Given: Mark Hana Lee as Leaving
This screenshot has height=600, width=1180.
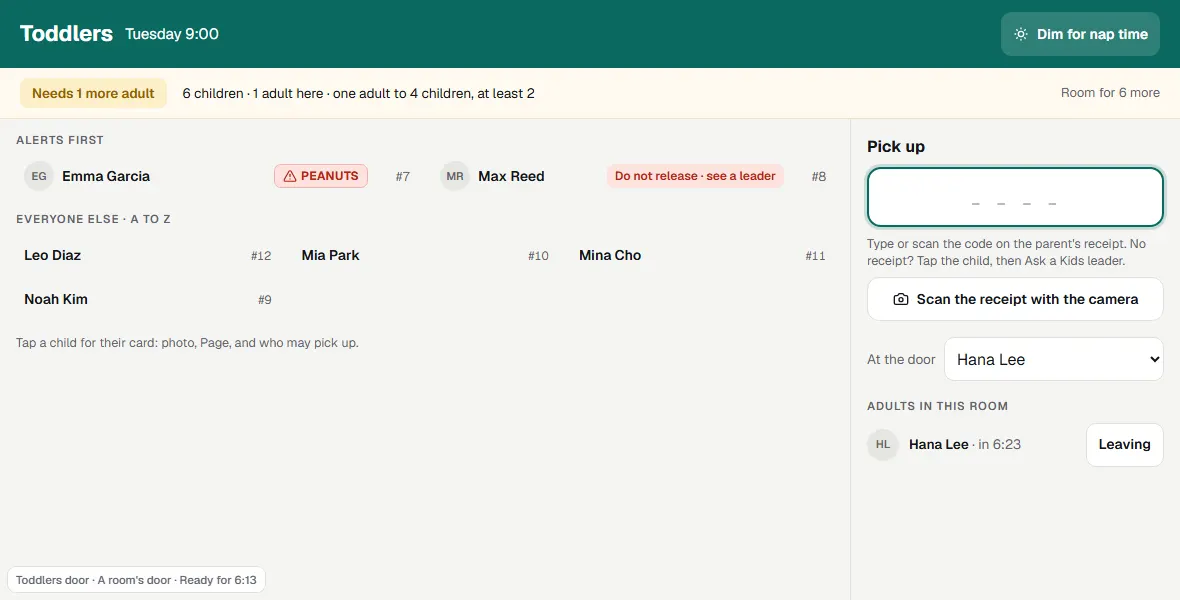Looking at the screenshot, I should (1124, 444).
